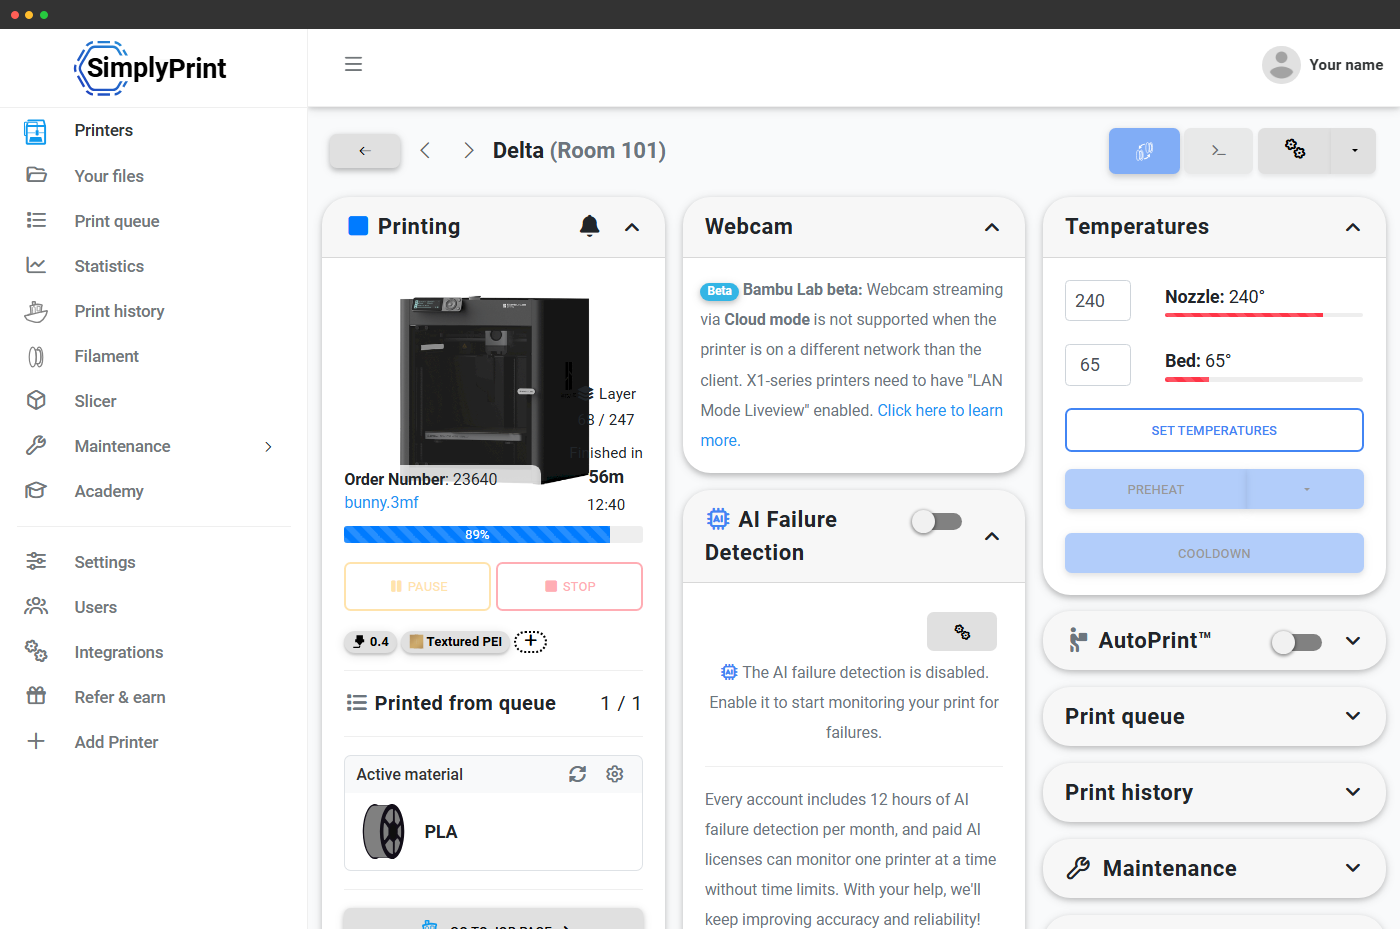Click the bed temperature input 65
Image resolution: width=1400 pixels, height=929 pixels.
point(1098,365)
